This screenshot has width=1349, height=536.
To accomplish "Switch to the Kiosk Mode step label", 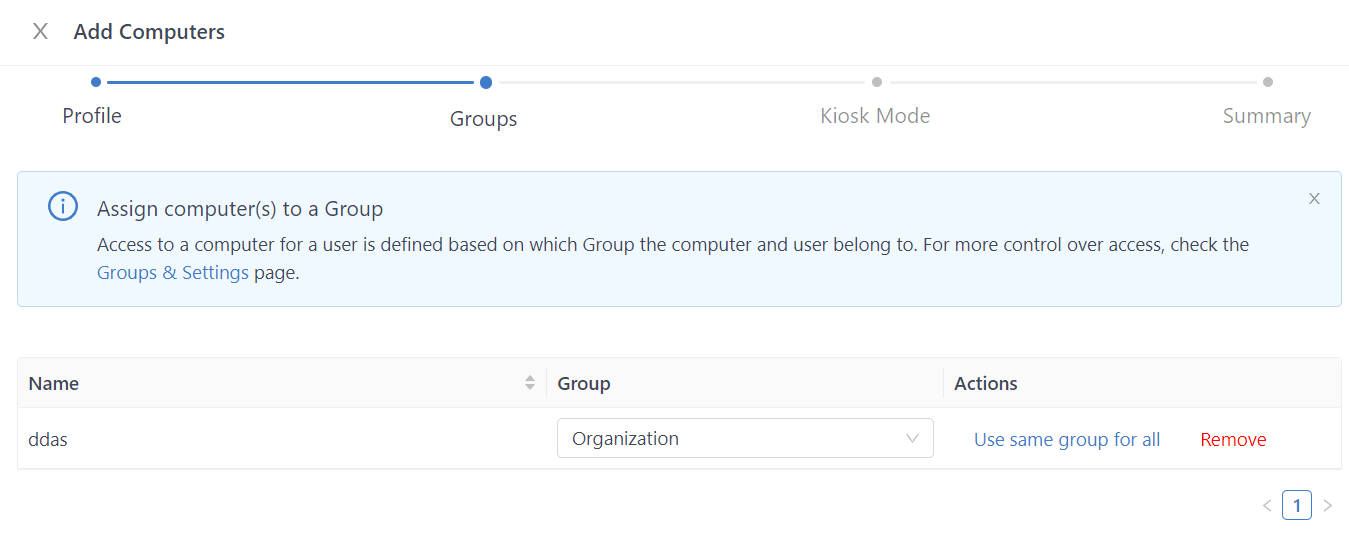I will 875,116.
